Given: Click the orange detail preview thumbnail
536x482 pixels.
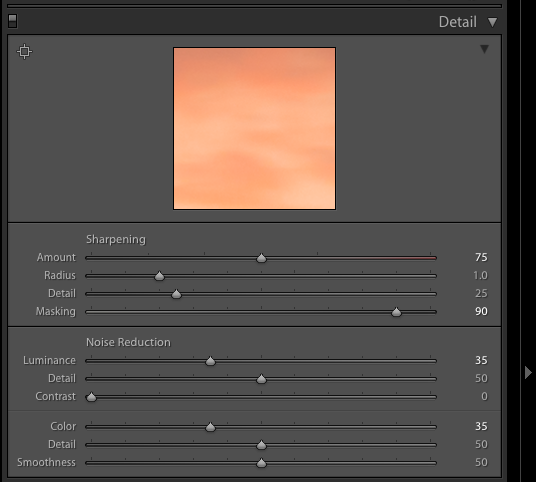Looking at the screenshot, I should pos(254,129).
